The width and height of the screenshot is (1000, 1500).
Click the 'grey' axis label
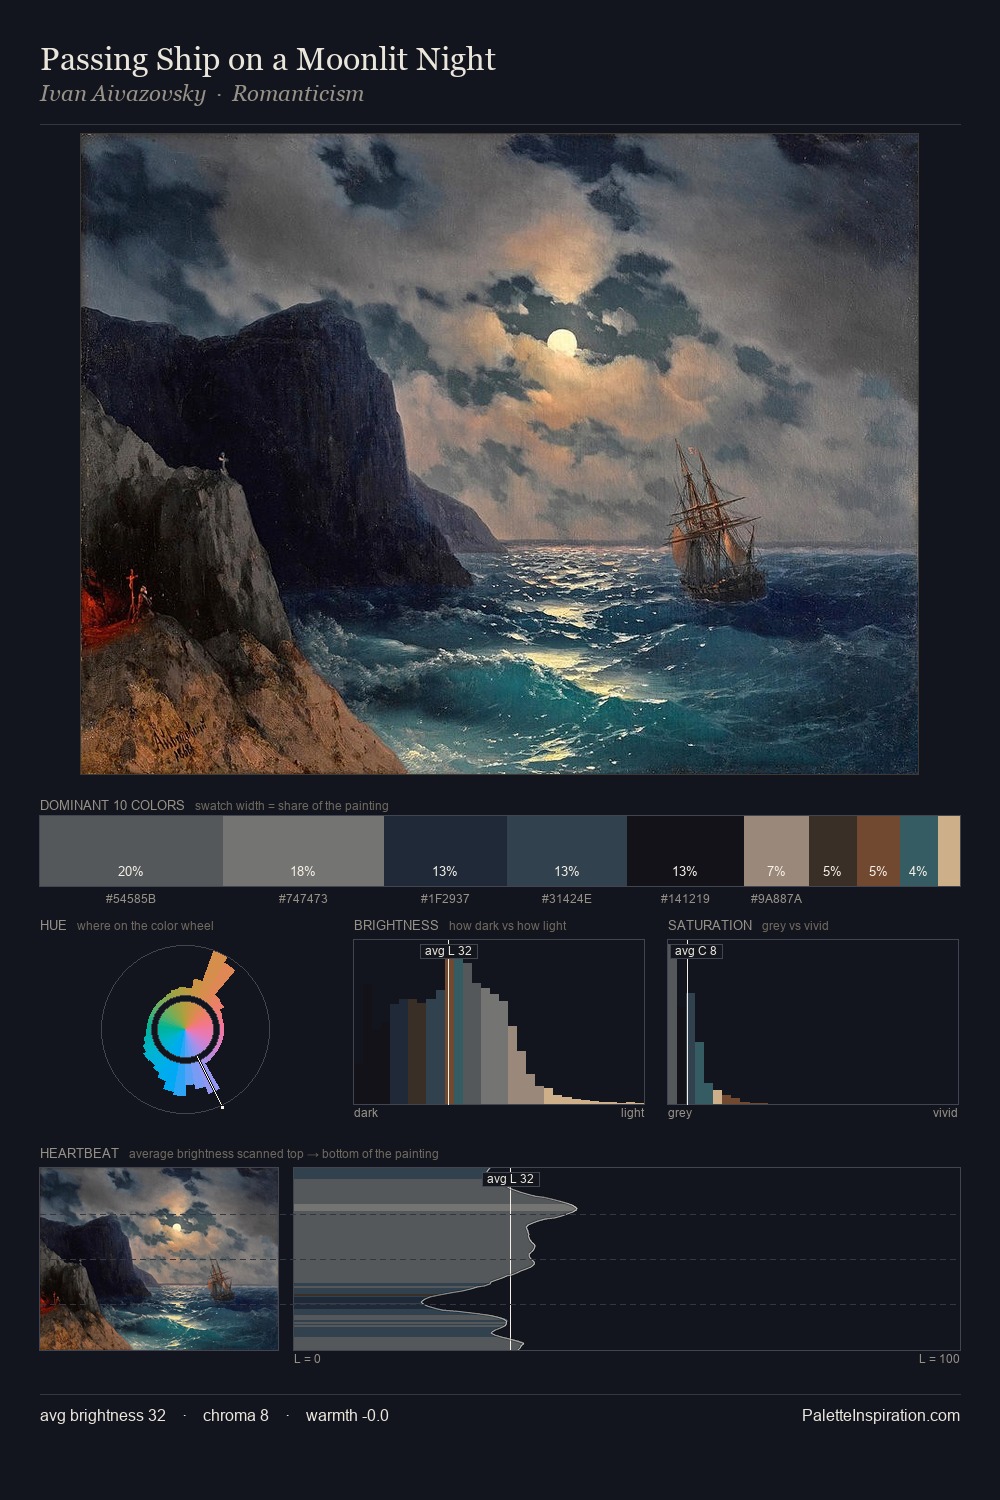tap(680, 1113)
